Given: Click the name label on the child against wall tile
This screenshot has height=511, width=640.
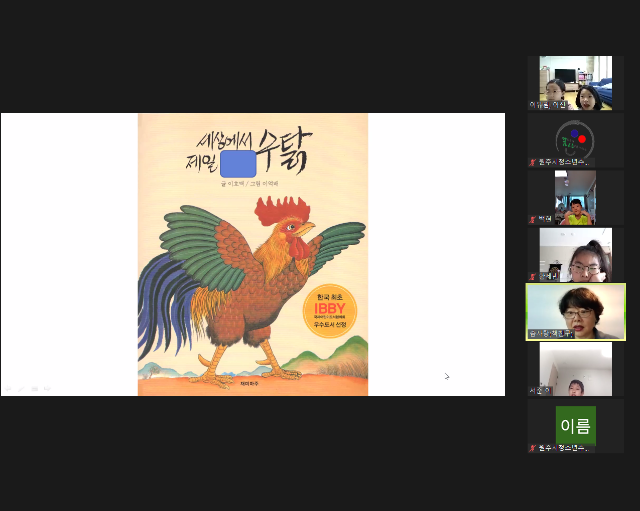Looking at the screenshot, I should pyautogui.click(x=540, y=391).
